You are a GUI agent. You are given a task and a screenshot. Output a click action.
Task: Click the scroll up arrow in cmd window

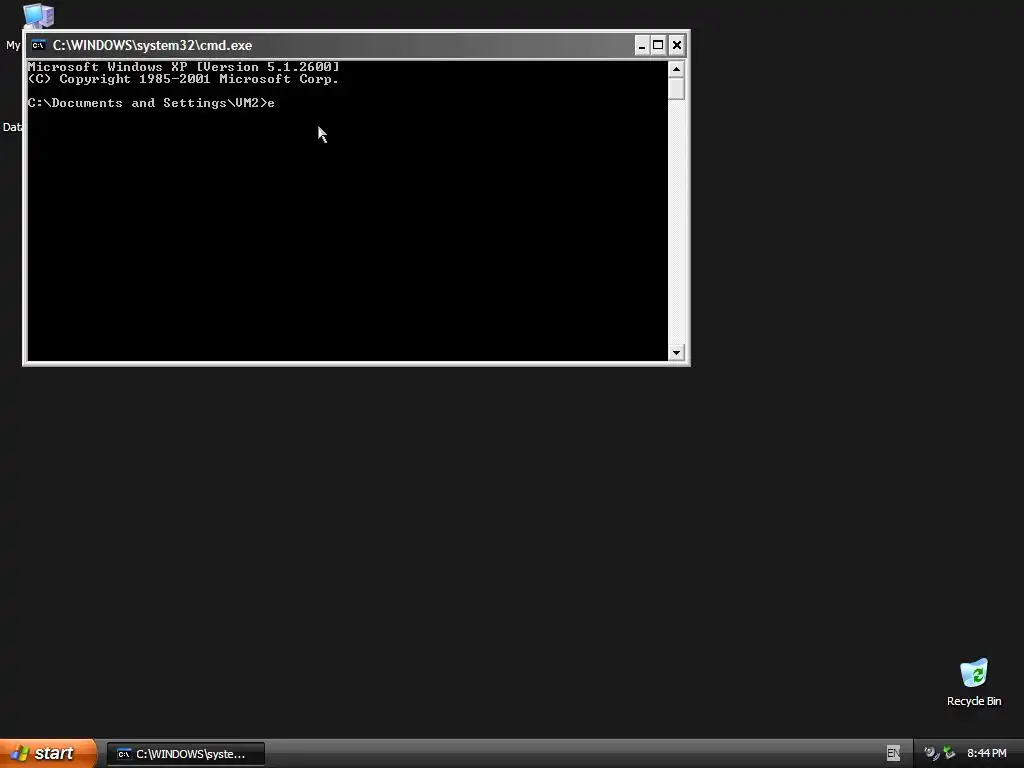click(x=676, y=69)
